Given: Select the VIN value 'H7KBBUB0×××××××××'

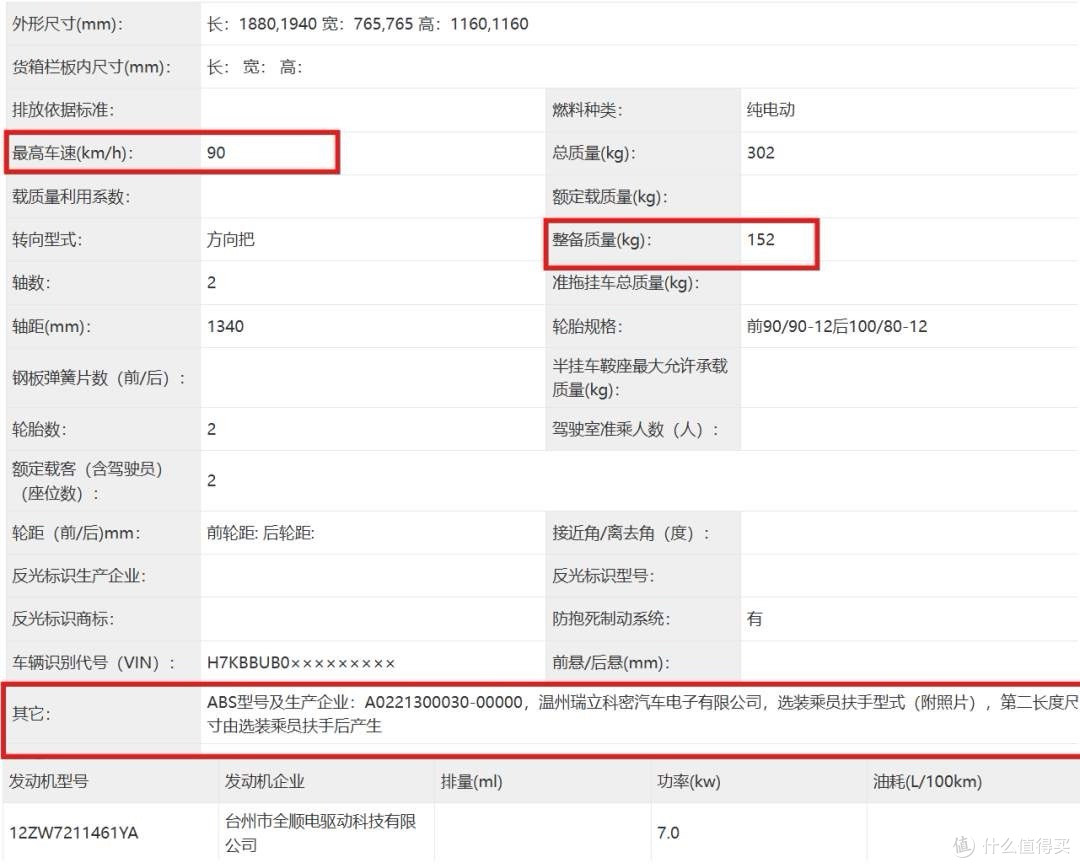Looking at the screenshot, I should tap(301, 663).
